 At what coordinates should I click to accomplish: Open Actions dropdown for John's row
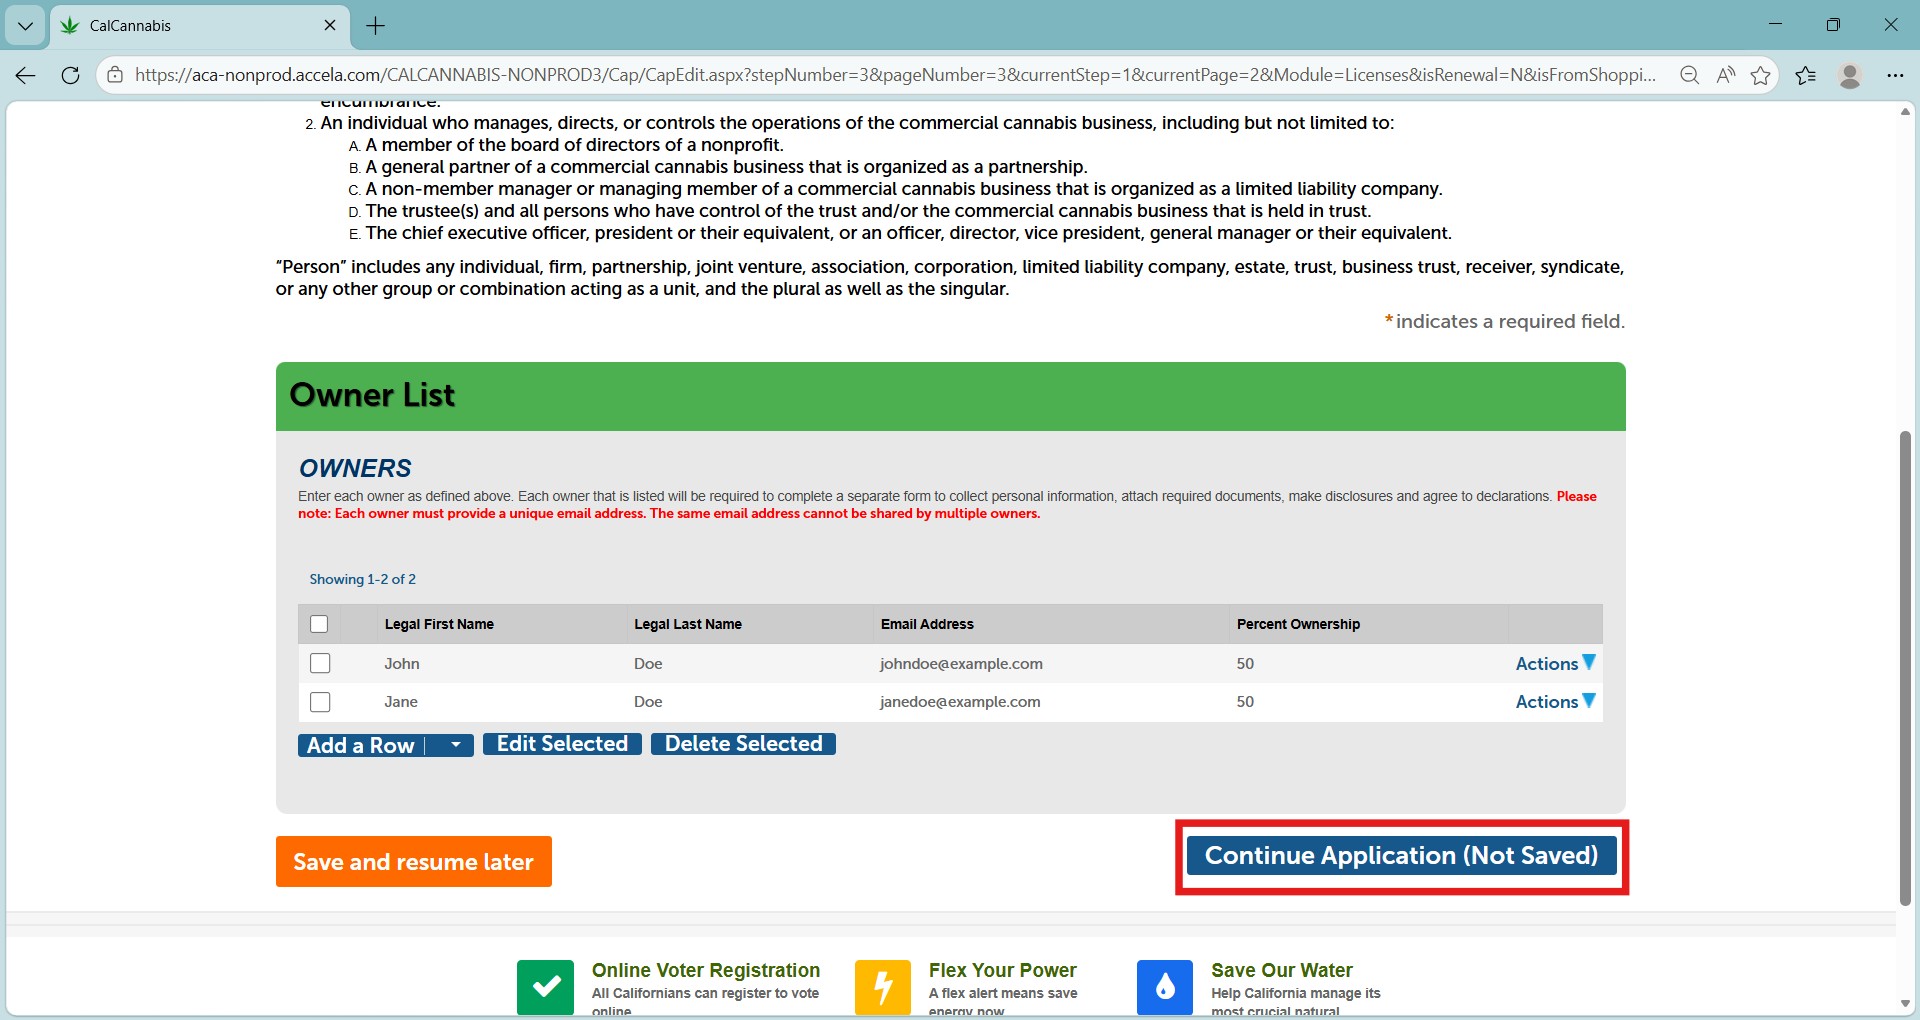click(1555, 664)
